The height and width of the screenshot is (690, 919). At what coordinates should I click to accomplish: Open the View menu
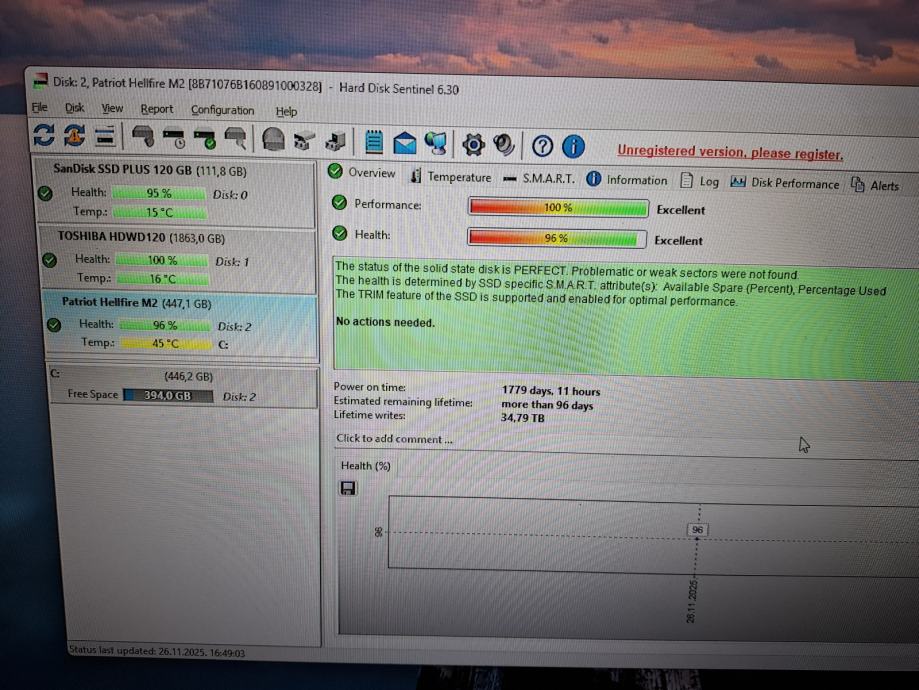[112, 108]
